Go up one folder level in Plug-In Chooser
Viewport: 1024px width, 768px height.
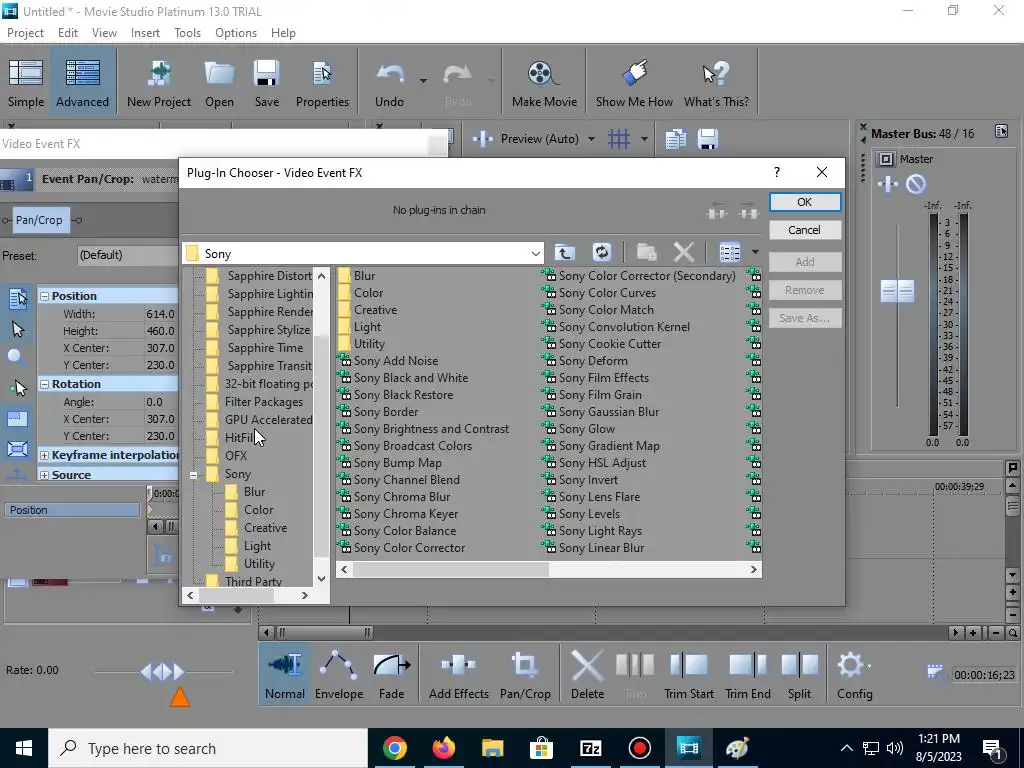(564, 252)
